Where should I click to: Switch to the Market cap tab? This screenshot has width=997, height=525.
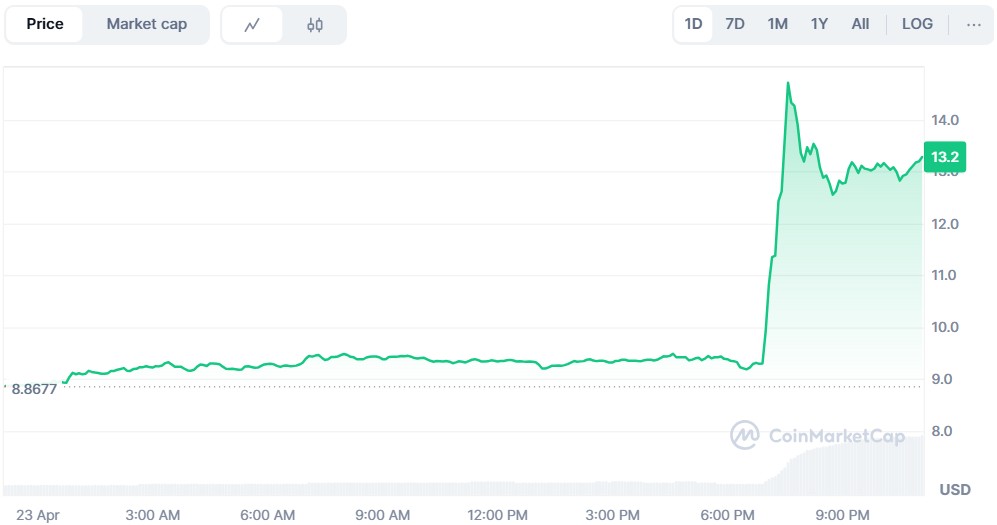146,24
